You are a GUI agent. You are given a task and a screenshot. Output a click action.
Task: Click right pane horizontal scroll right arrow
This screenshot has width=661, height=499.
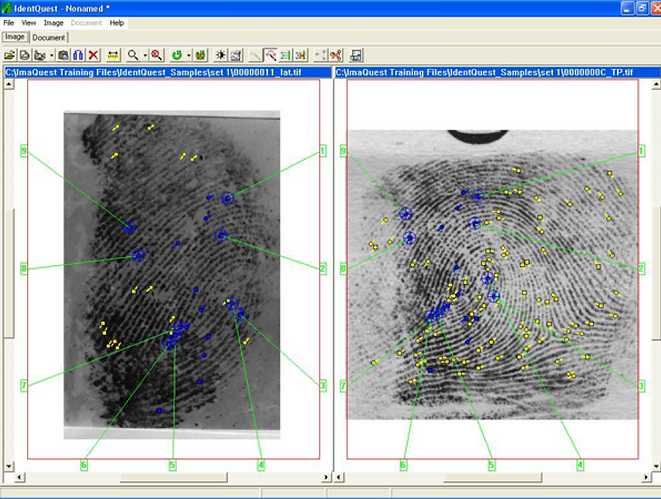pos(645,478)
